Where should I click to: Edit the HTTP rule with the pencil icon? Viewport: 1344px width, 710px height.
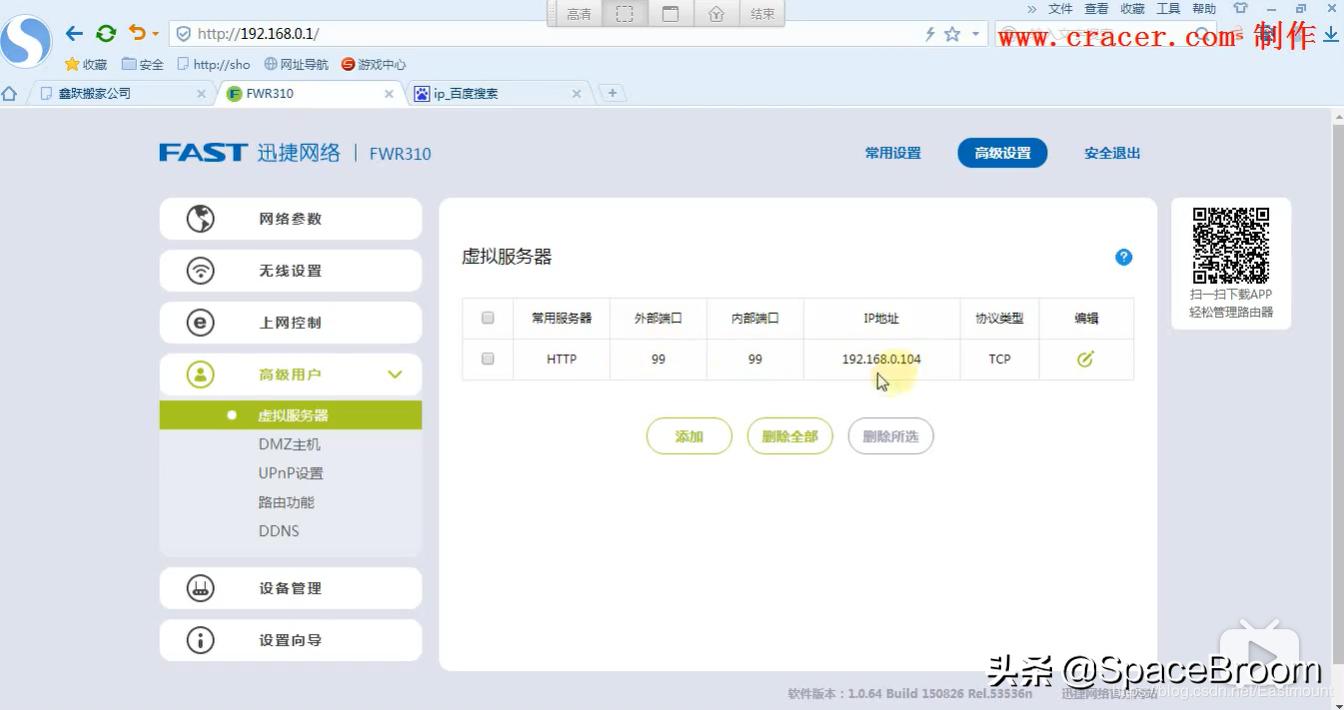pos(1085,359)
